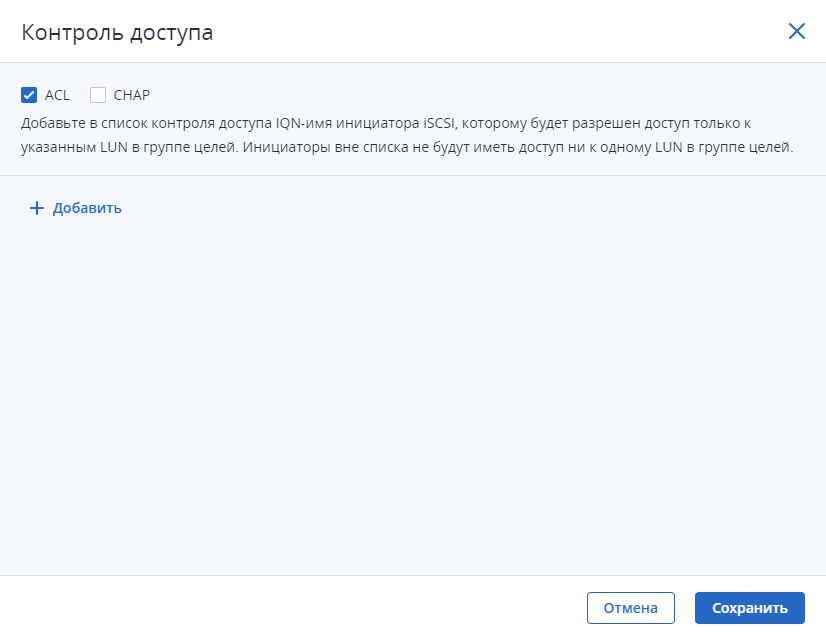826x636 pixels.
Task: Save changes with the Сохранить button
Action: point(750,608)
